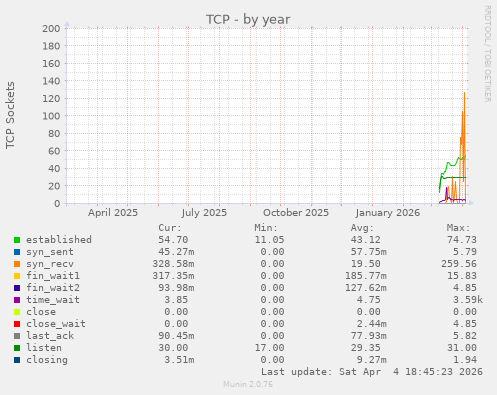Click the 'TCP Sockets' axis label
This screenshot has height=395, width=497.
(x=10, y=115)
